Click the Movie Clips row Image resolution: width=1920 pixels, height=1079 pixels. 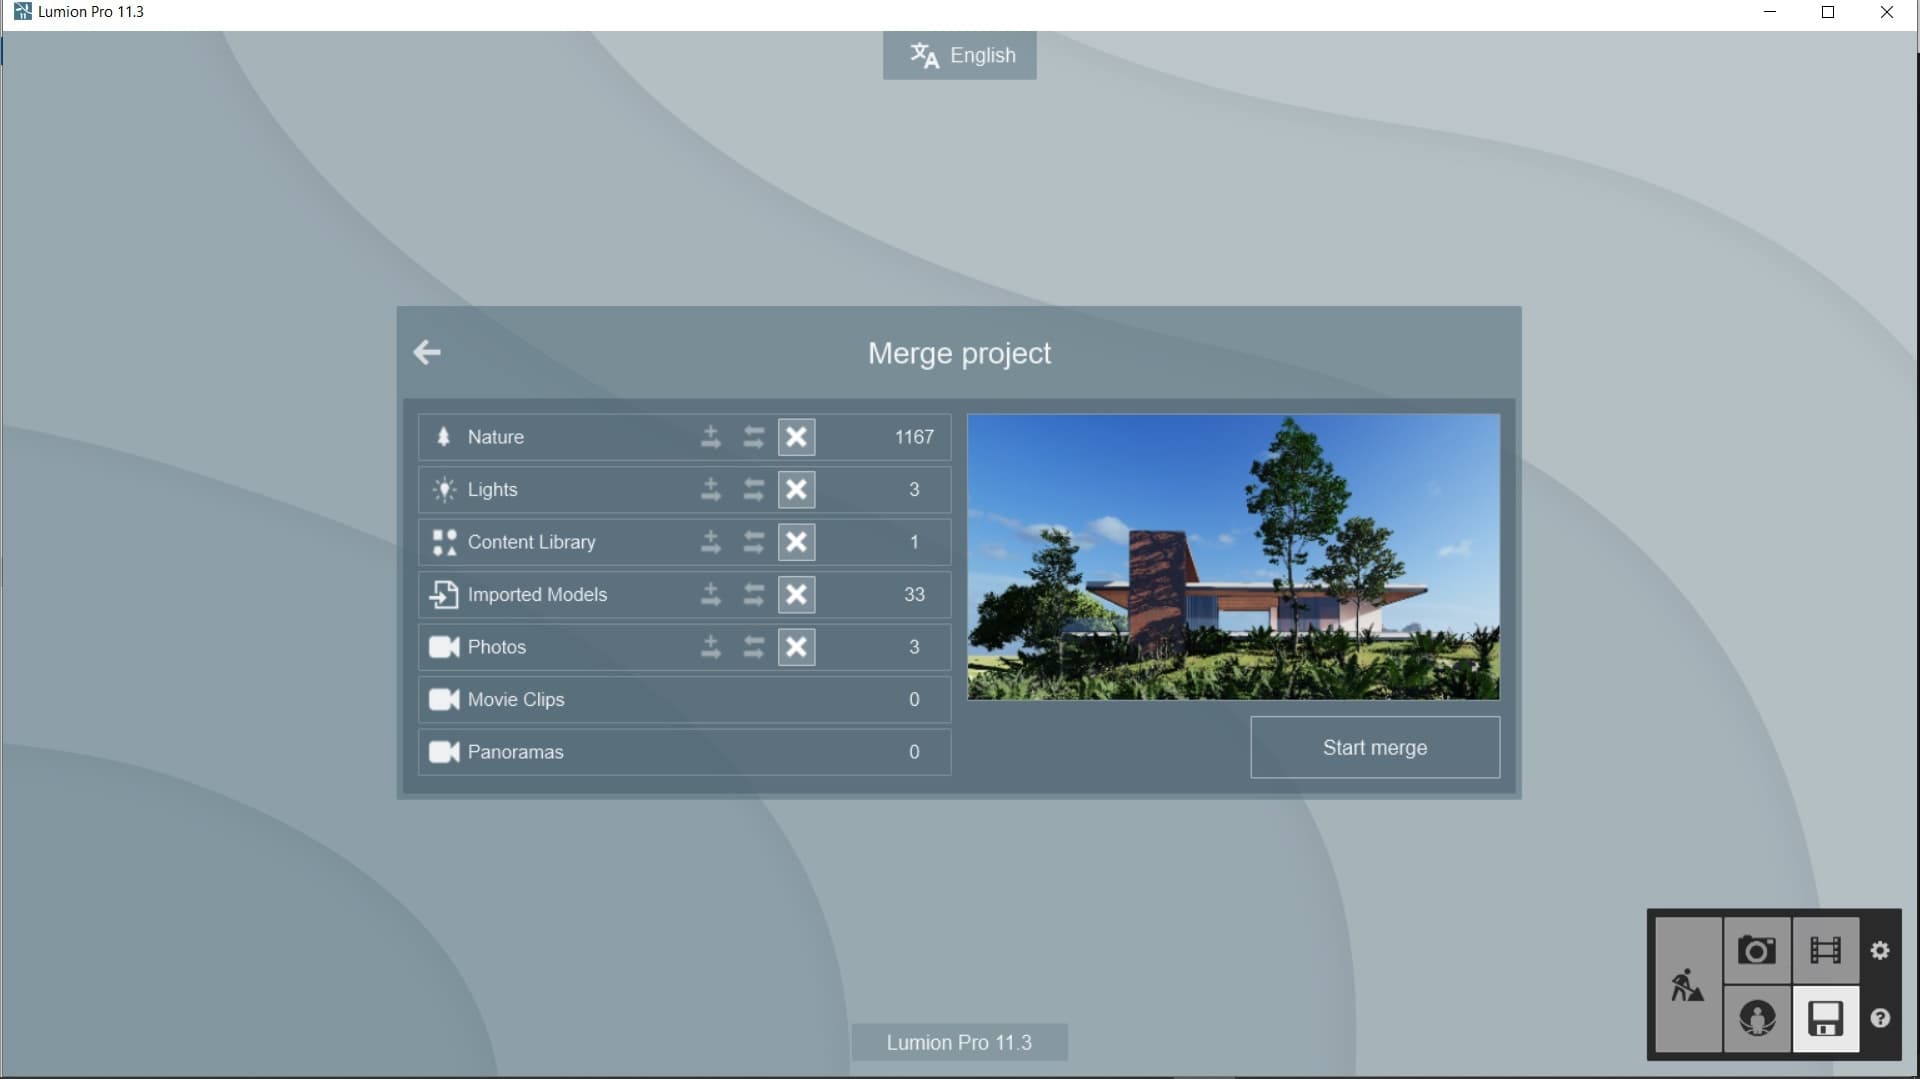coord(684,700)
